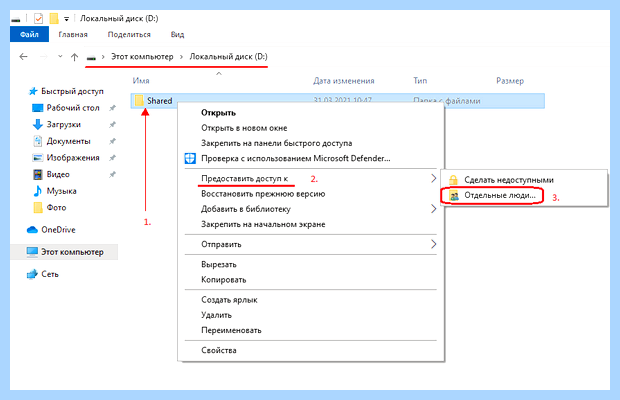Image resolution: width=620 pixels, height=400 pixels.
Task: Switch to the Поделиться ribbon tab
Action: (129, 34)
